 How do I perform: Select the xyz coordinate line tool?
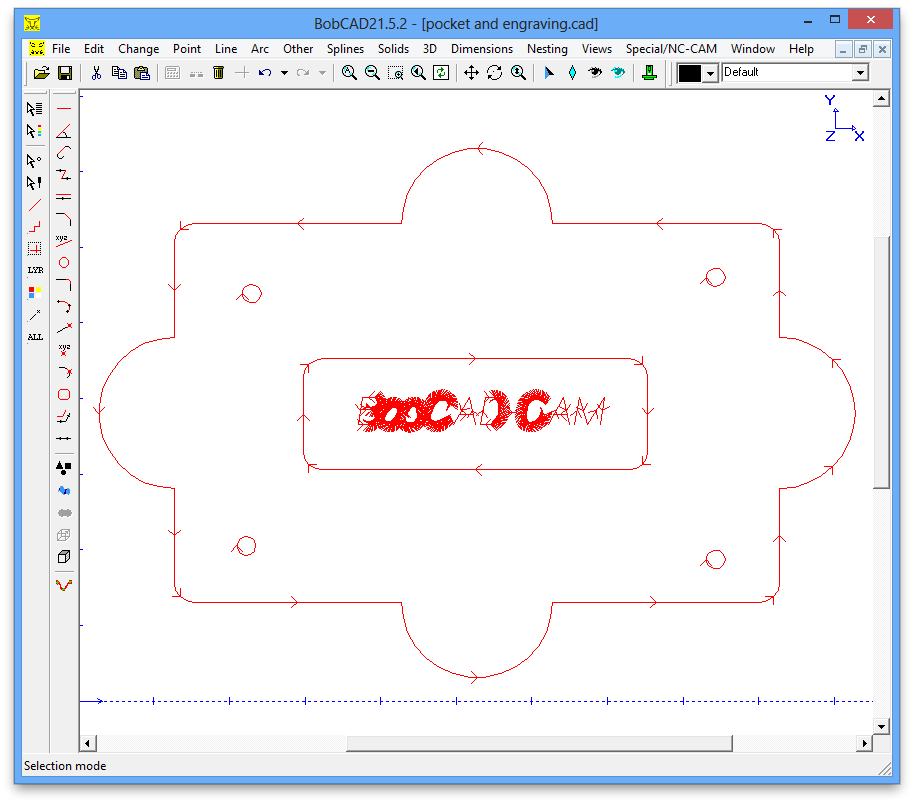[64, 241]
